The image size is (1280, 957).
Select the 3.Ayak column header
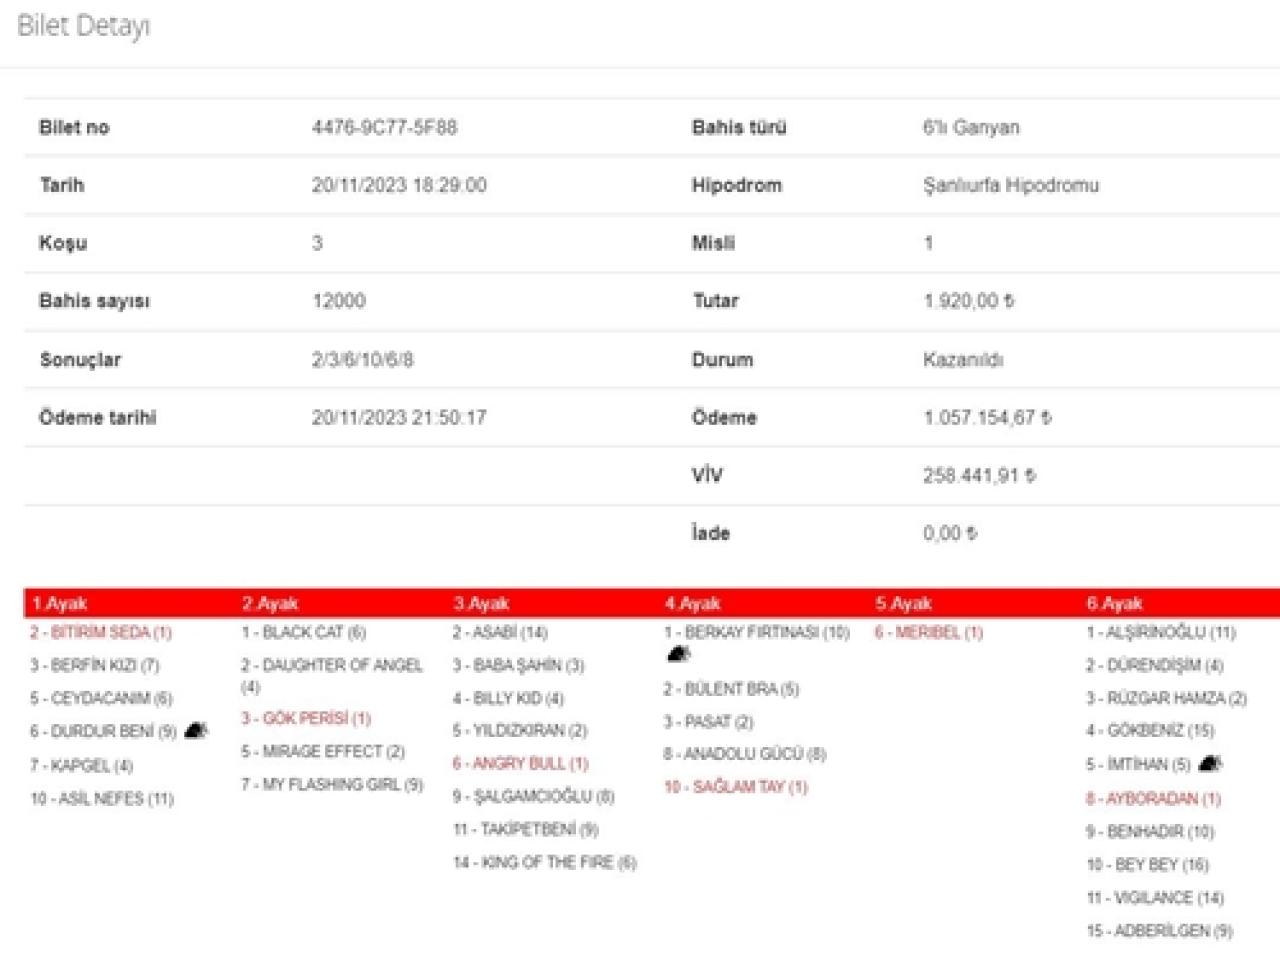point(481,603)
